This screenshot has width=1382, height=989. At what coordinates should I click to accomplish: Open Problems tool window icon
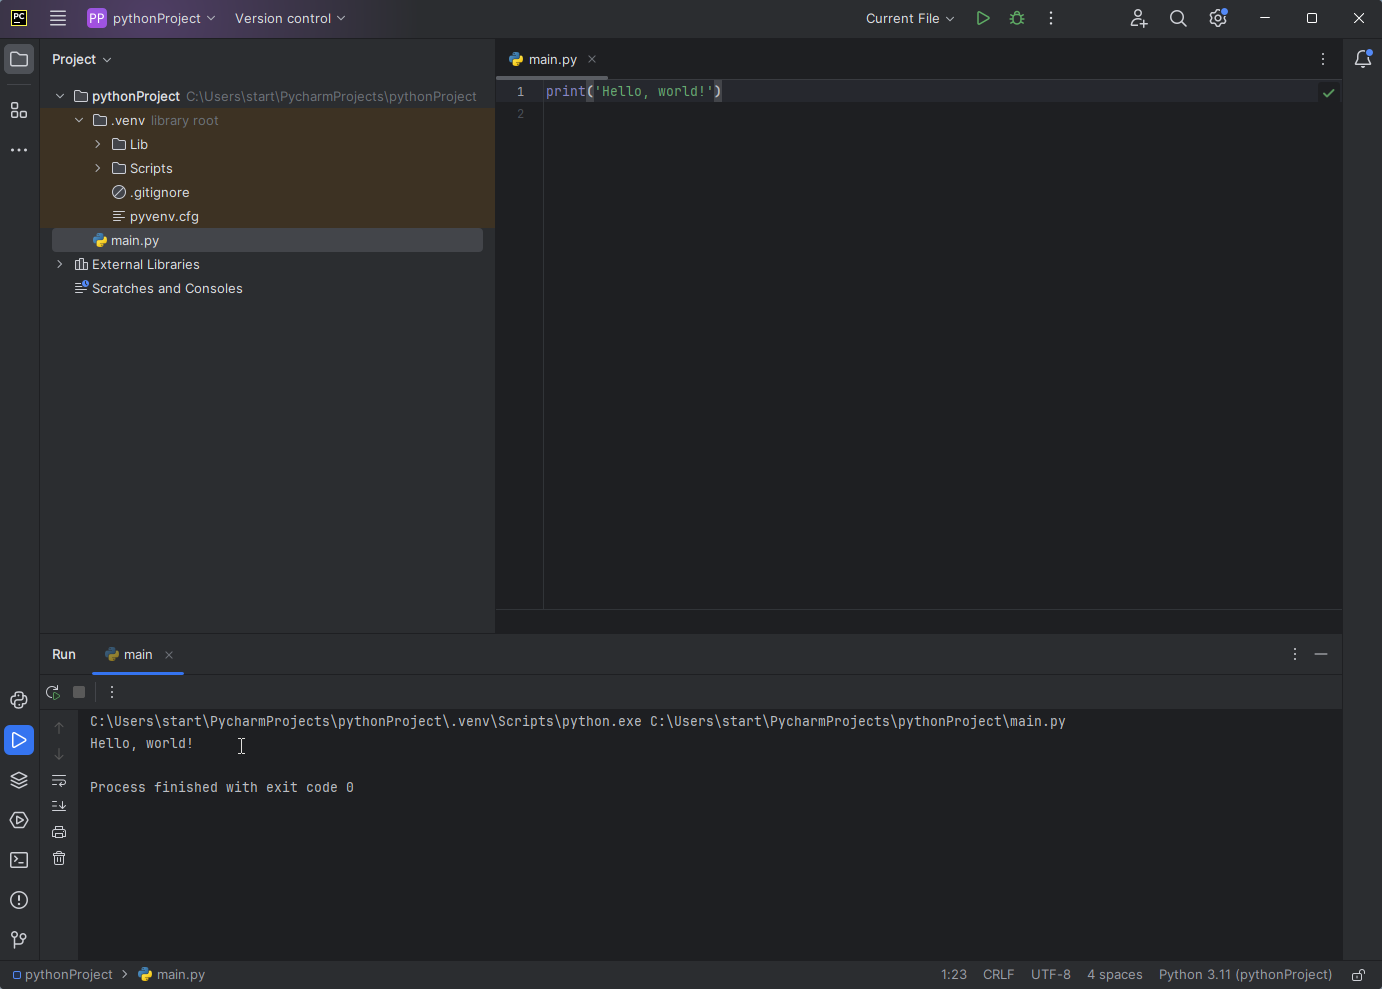click(19, 900)
